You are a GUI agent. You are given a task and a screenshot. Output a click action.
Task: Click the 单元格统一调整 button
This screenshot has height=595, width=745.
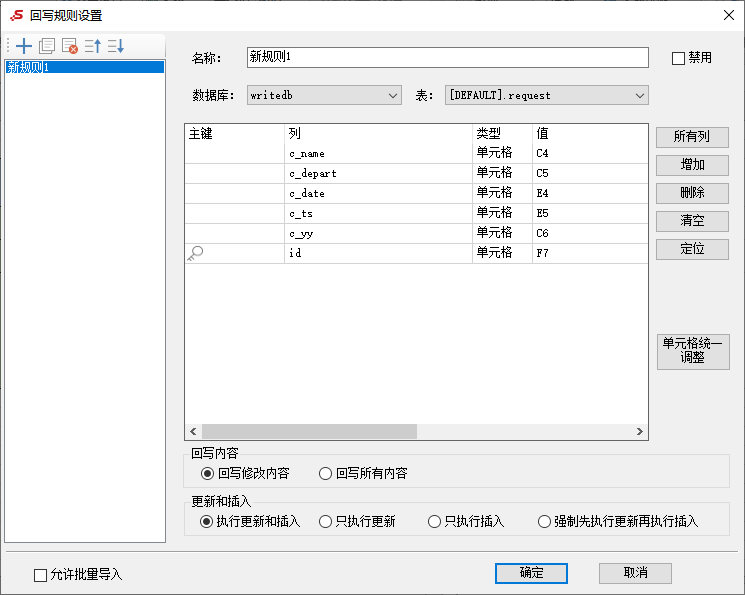[x=693, y=352]
